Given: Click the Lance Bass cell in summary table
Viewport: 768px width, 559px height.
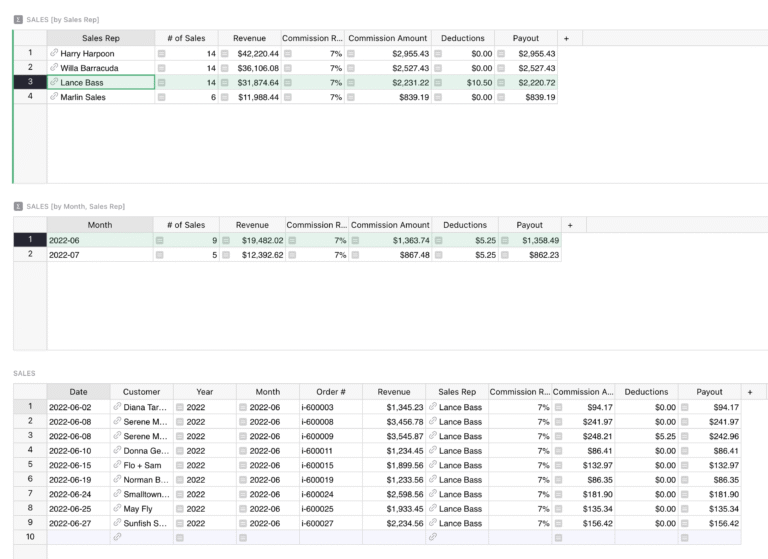Looking at the screenshot, I should click(101, 82).
